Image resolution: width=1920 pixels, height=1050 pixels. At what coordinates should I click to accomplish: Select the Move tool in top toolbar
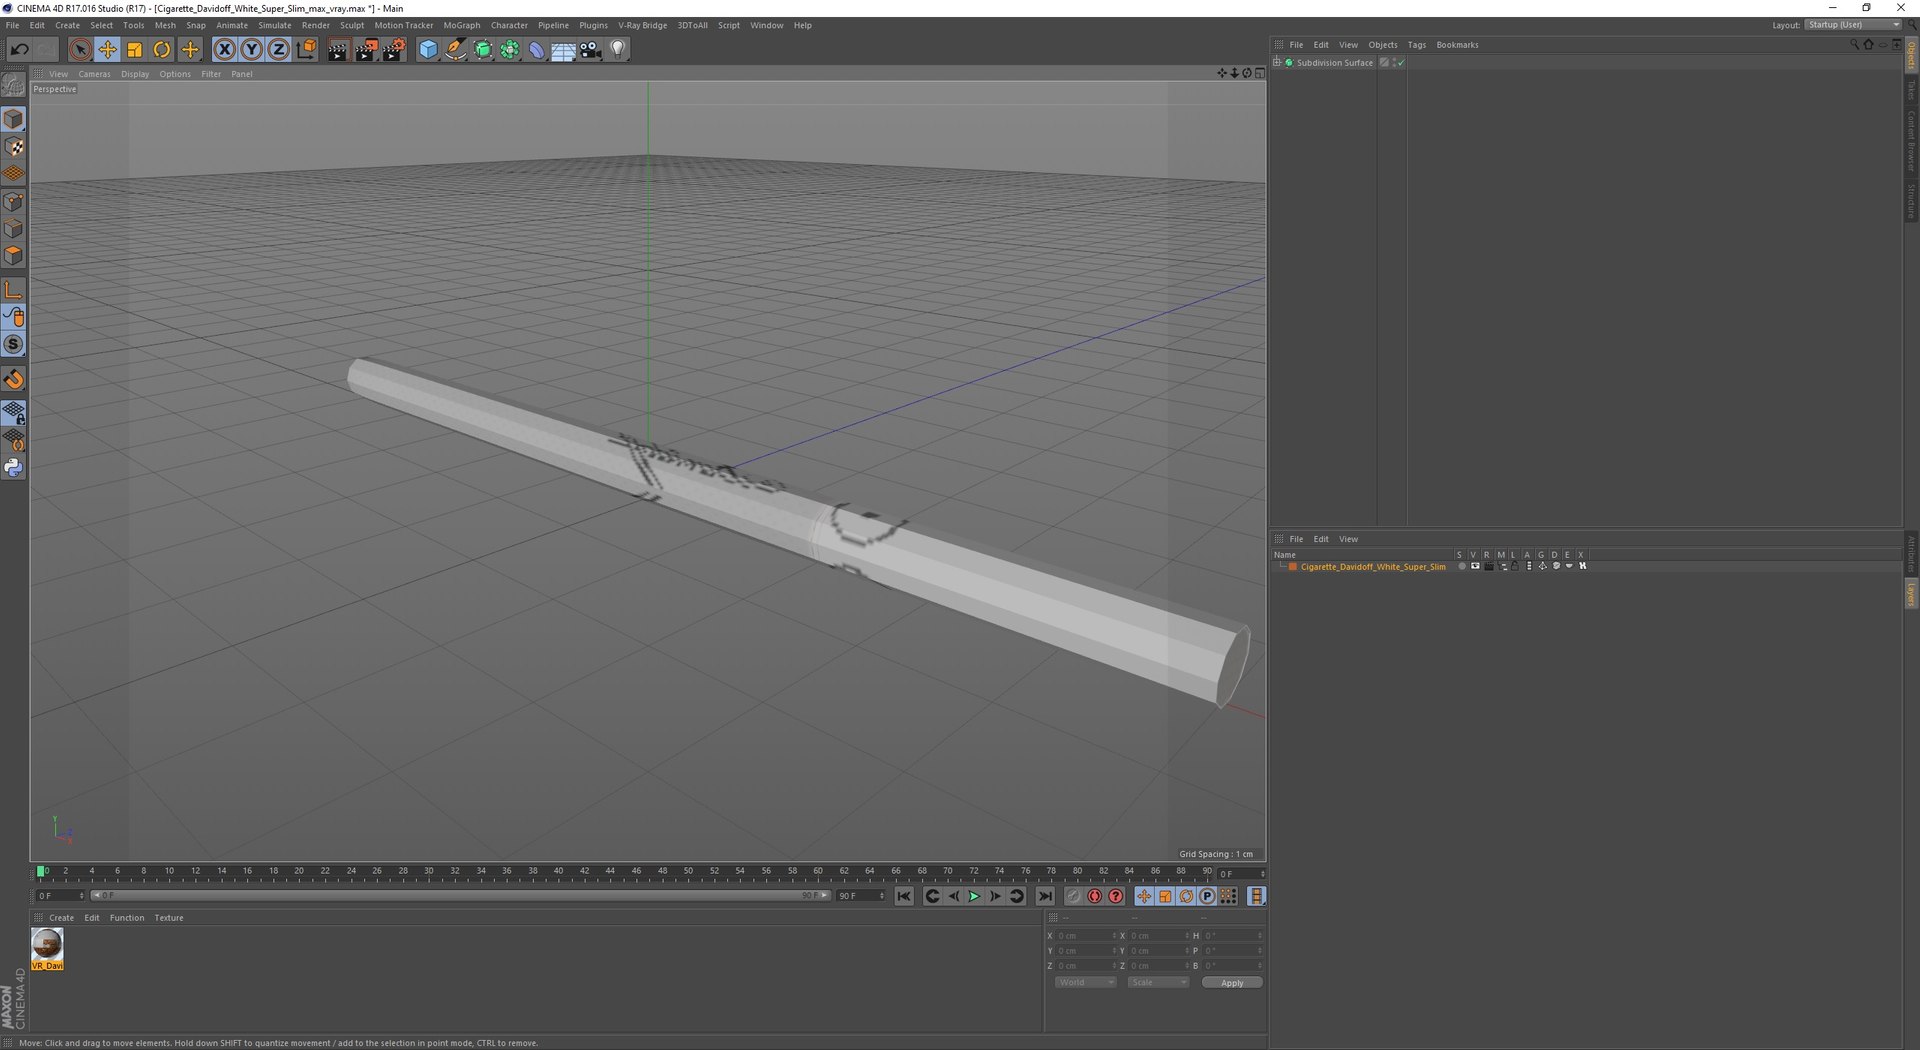point(107,49)
